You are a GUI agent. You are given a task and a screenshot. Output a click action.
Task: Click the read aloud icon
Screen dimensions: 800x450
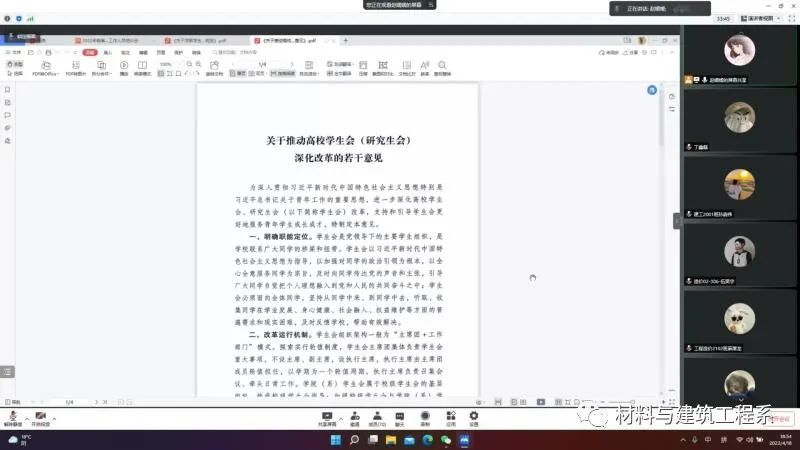424,68
